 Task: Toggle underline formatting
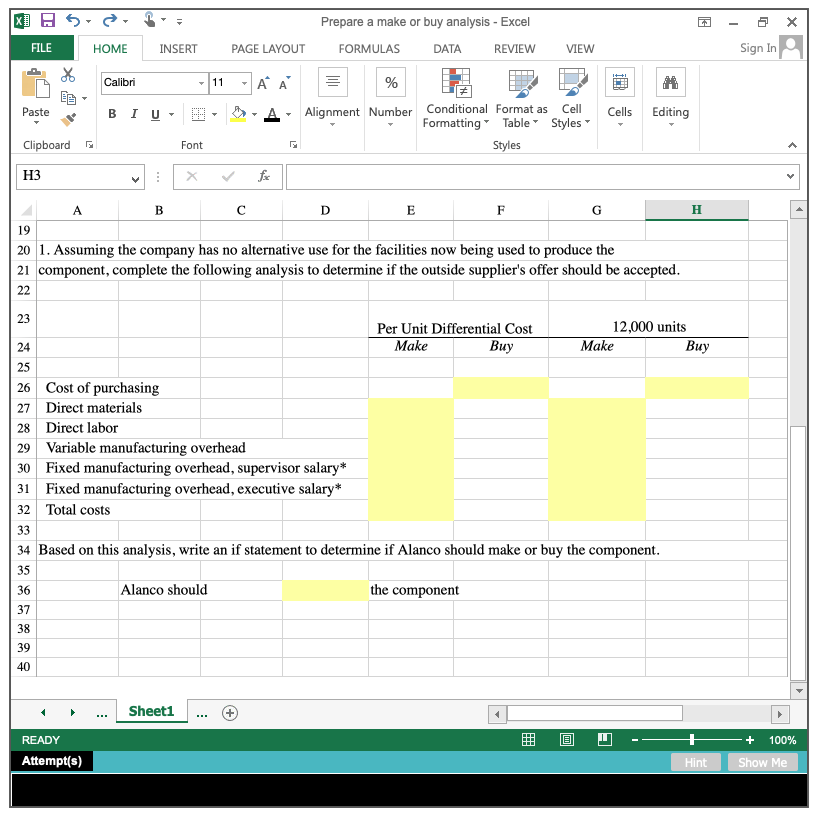coord(156,113)
